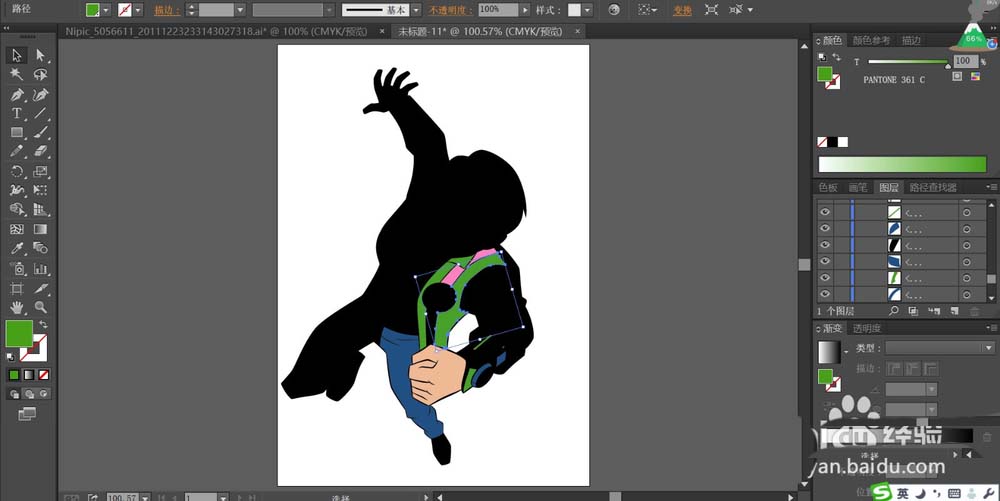The image size is (1000, 501).
Task: Click the locate object magnifier in Layers panel
Action: [x=893, y=310]
